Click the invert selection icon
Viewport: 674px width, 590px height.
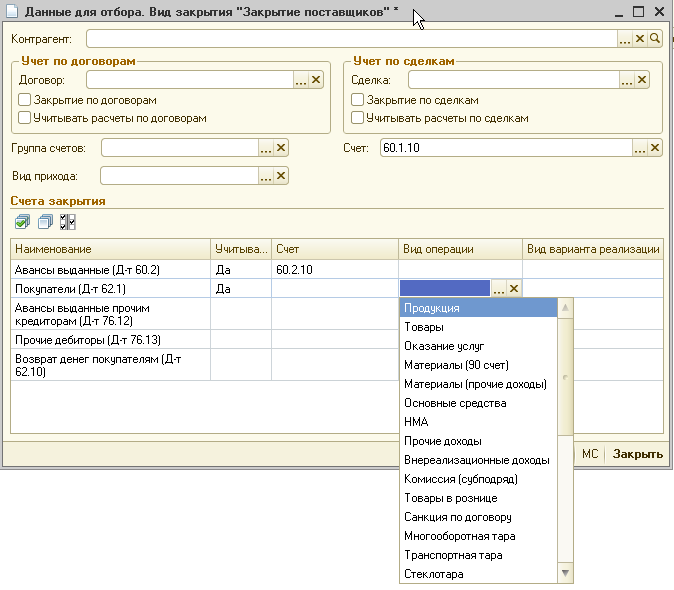[67, 221]
